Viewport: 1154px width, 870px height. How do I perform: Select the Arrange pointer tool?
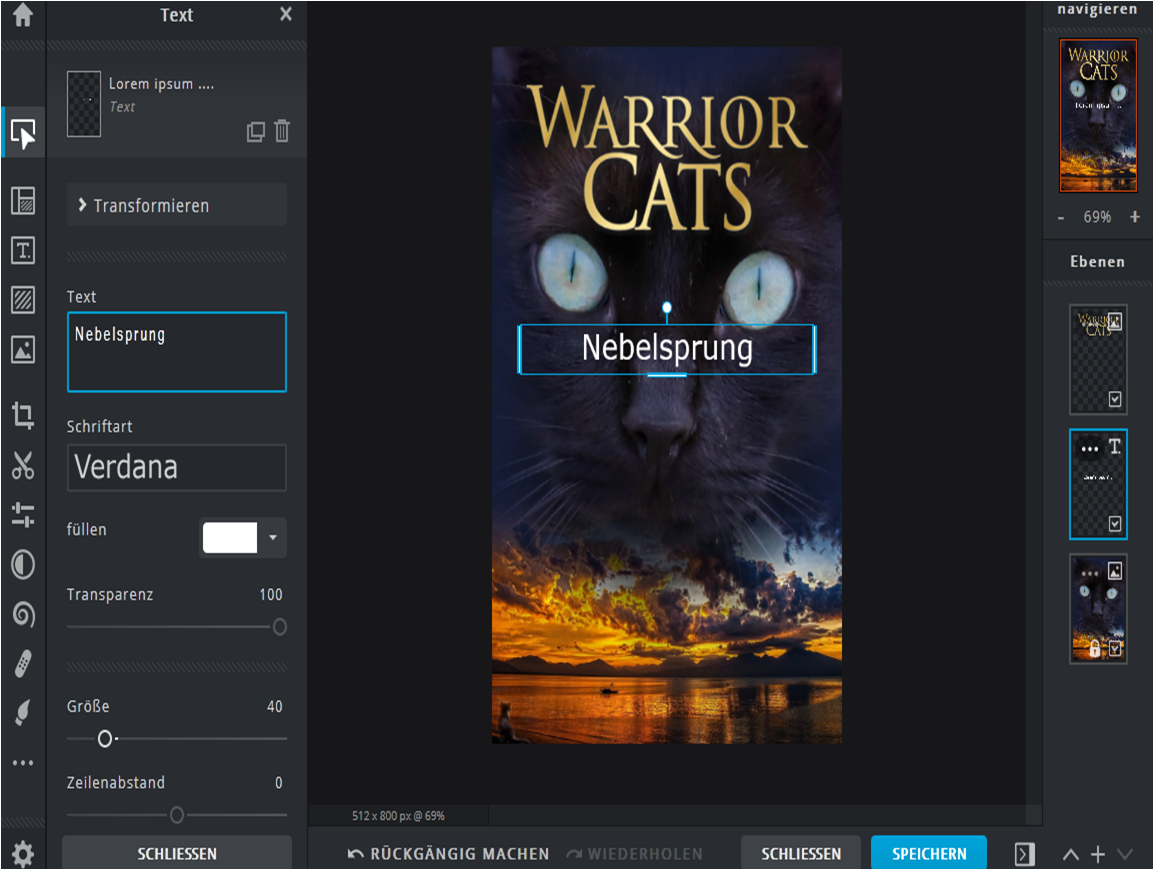click(x=23, y=134)
